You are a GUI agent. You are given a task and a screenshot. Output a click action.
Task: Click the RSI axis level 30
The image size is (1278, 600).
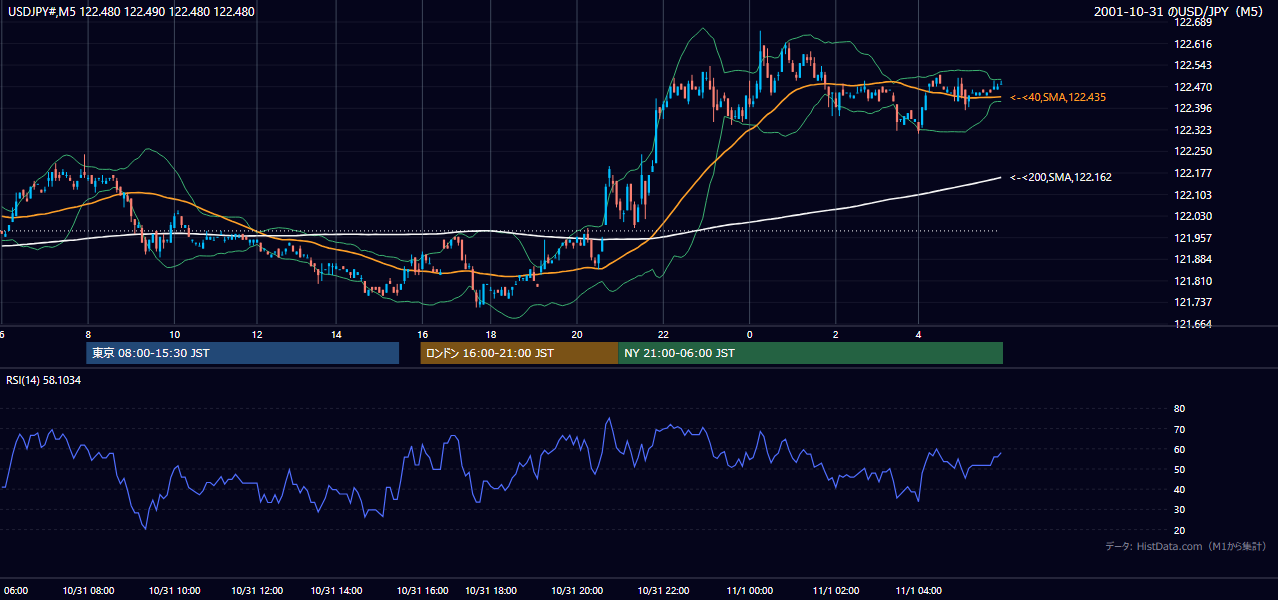1179,510
